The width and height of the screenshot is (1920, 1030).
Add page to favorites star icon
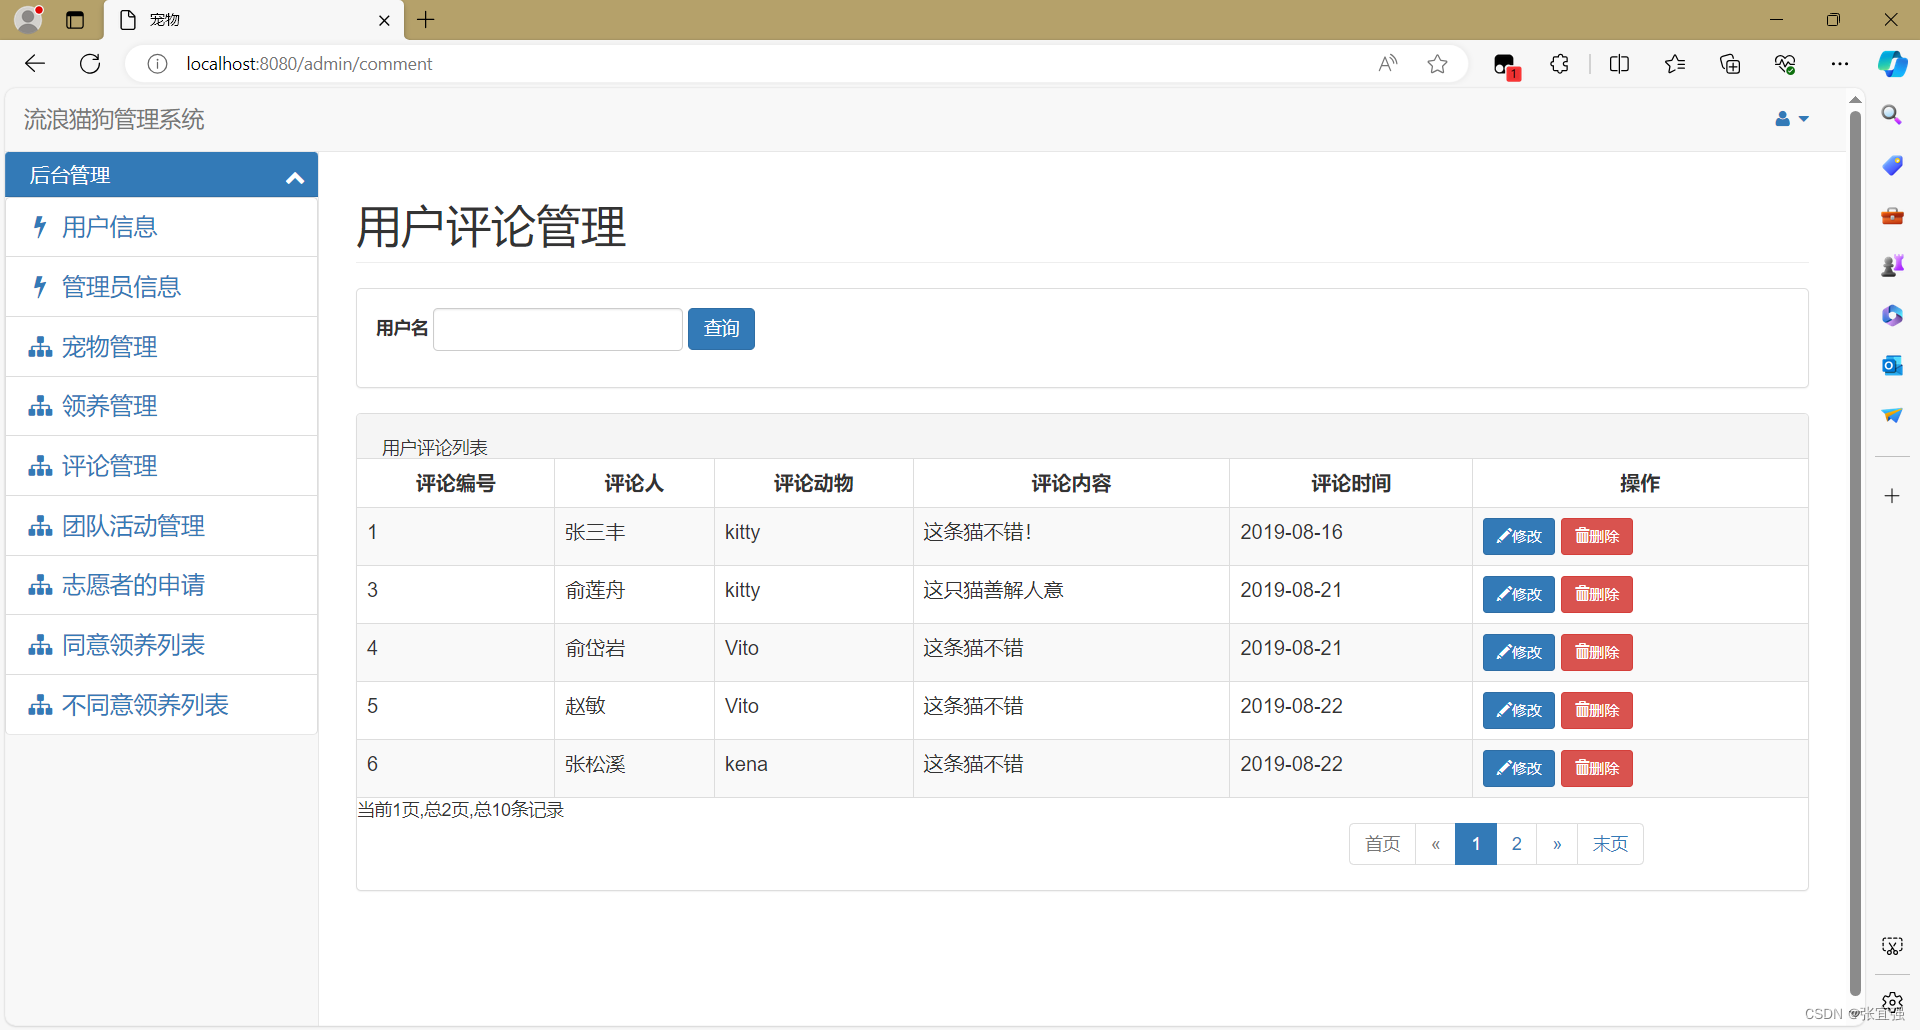tap(1438, 64)
